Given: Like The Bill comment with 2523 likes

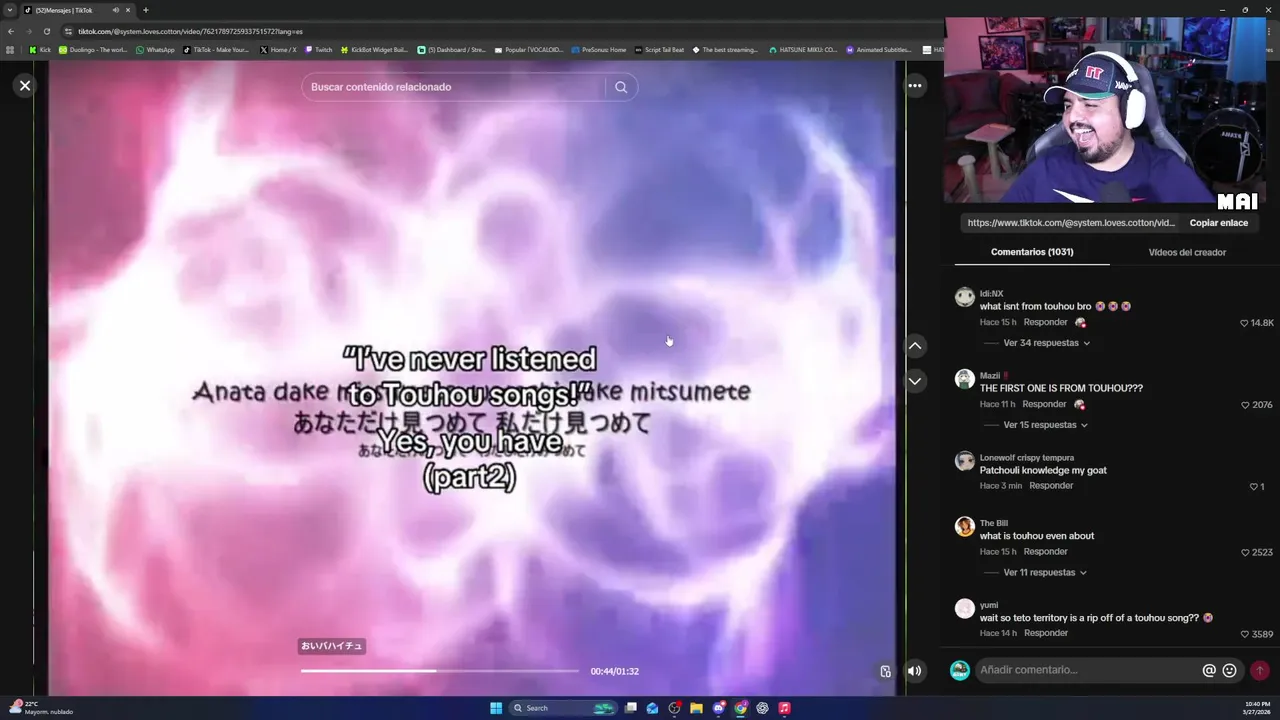Looking at the screenshot, I should [x=1245, y=553].
